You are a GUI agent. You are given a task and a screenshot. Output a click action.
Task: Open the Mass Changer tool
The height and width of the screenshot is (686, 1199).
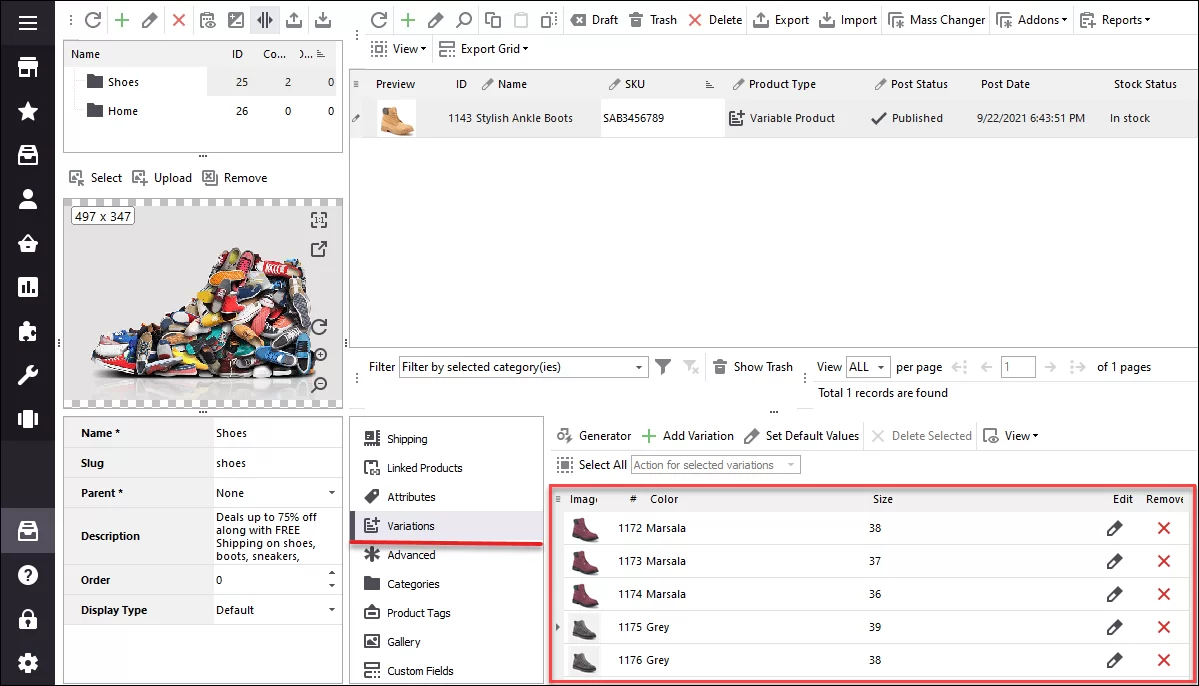pyautogui.click(x=936, y=18)
